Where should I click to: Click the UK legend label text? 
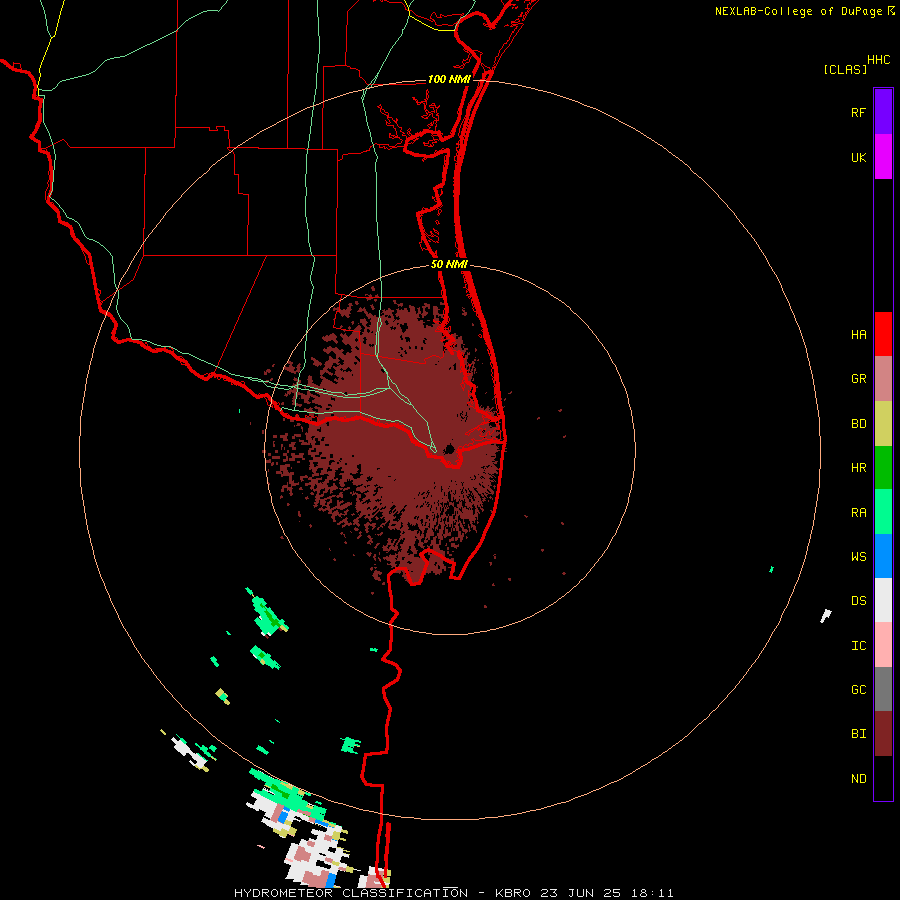coord(858,157)
